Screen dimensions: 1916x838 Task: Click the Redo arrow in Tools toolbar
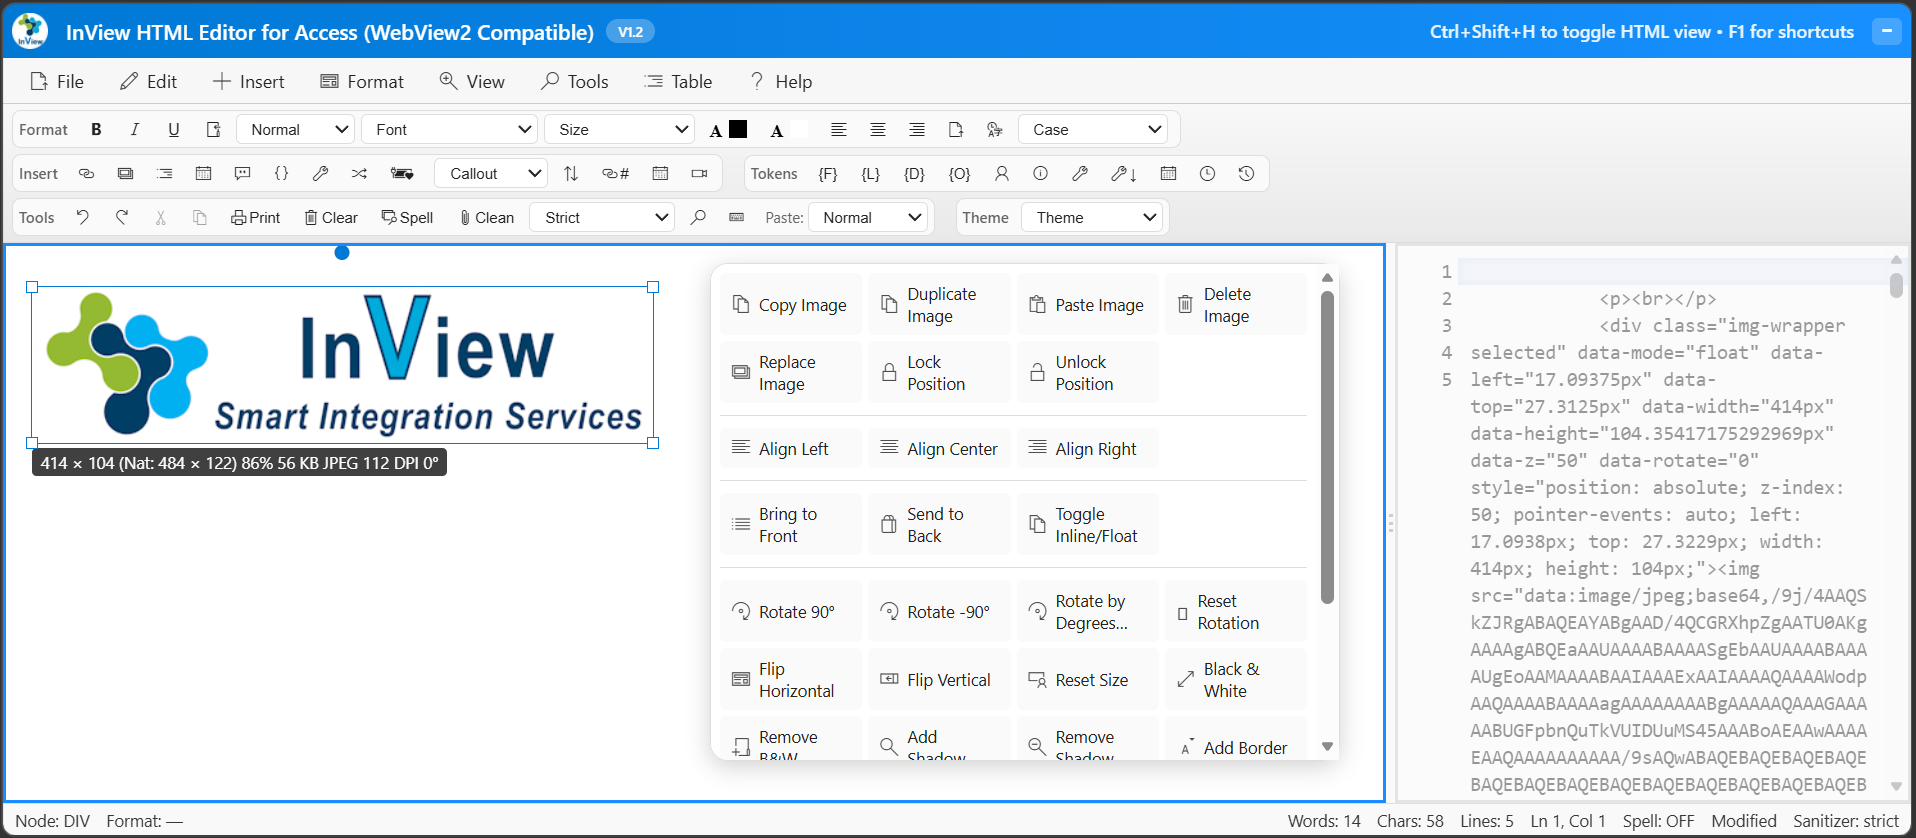click(122, 217)
